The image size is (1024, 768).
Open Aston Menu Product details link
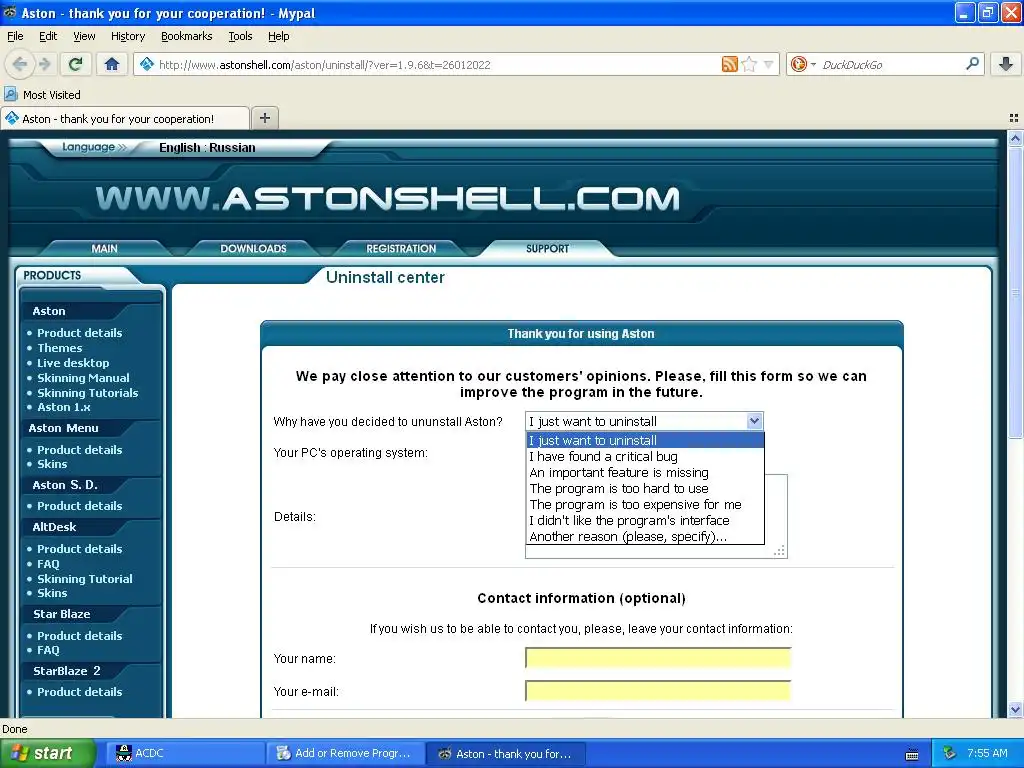click(80, 450)
